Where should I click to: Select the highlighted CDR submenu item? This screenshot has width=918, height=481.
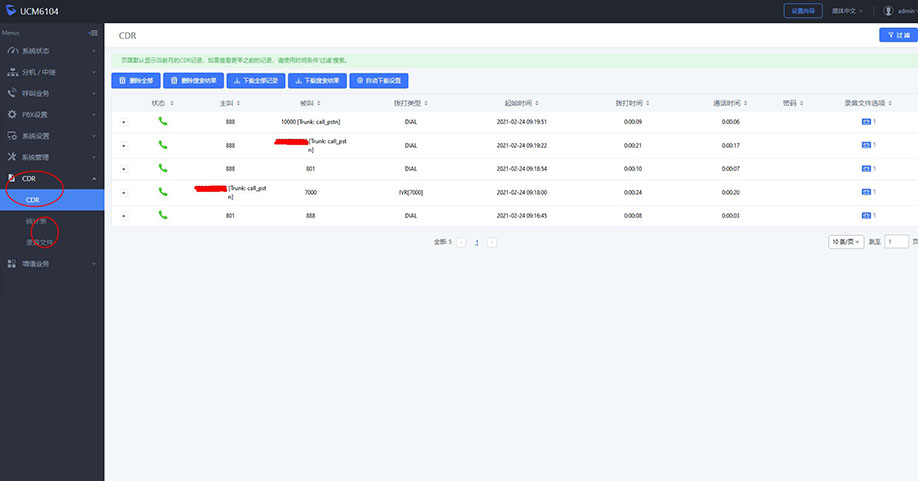[52, 200]
